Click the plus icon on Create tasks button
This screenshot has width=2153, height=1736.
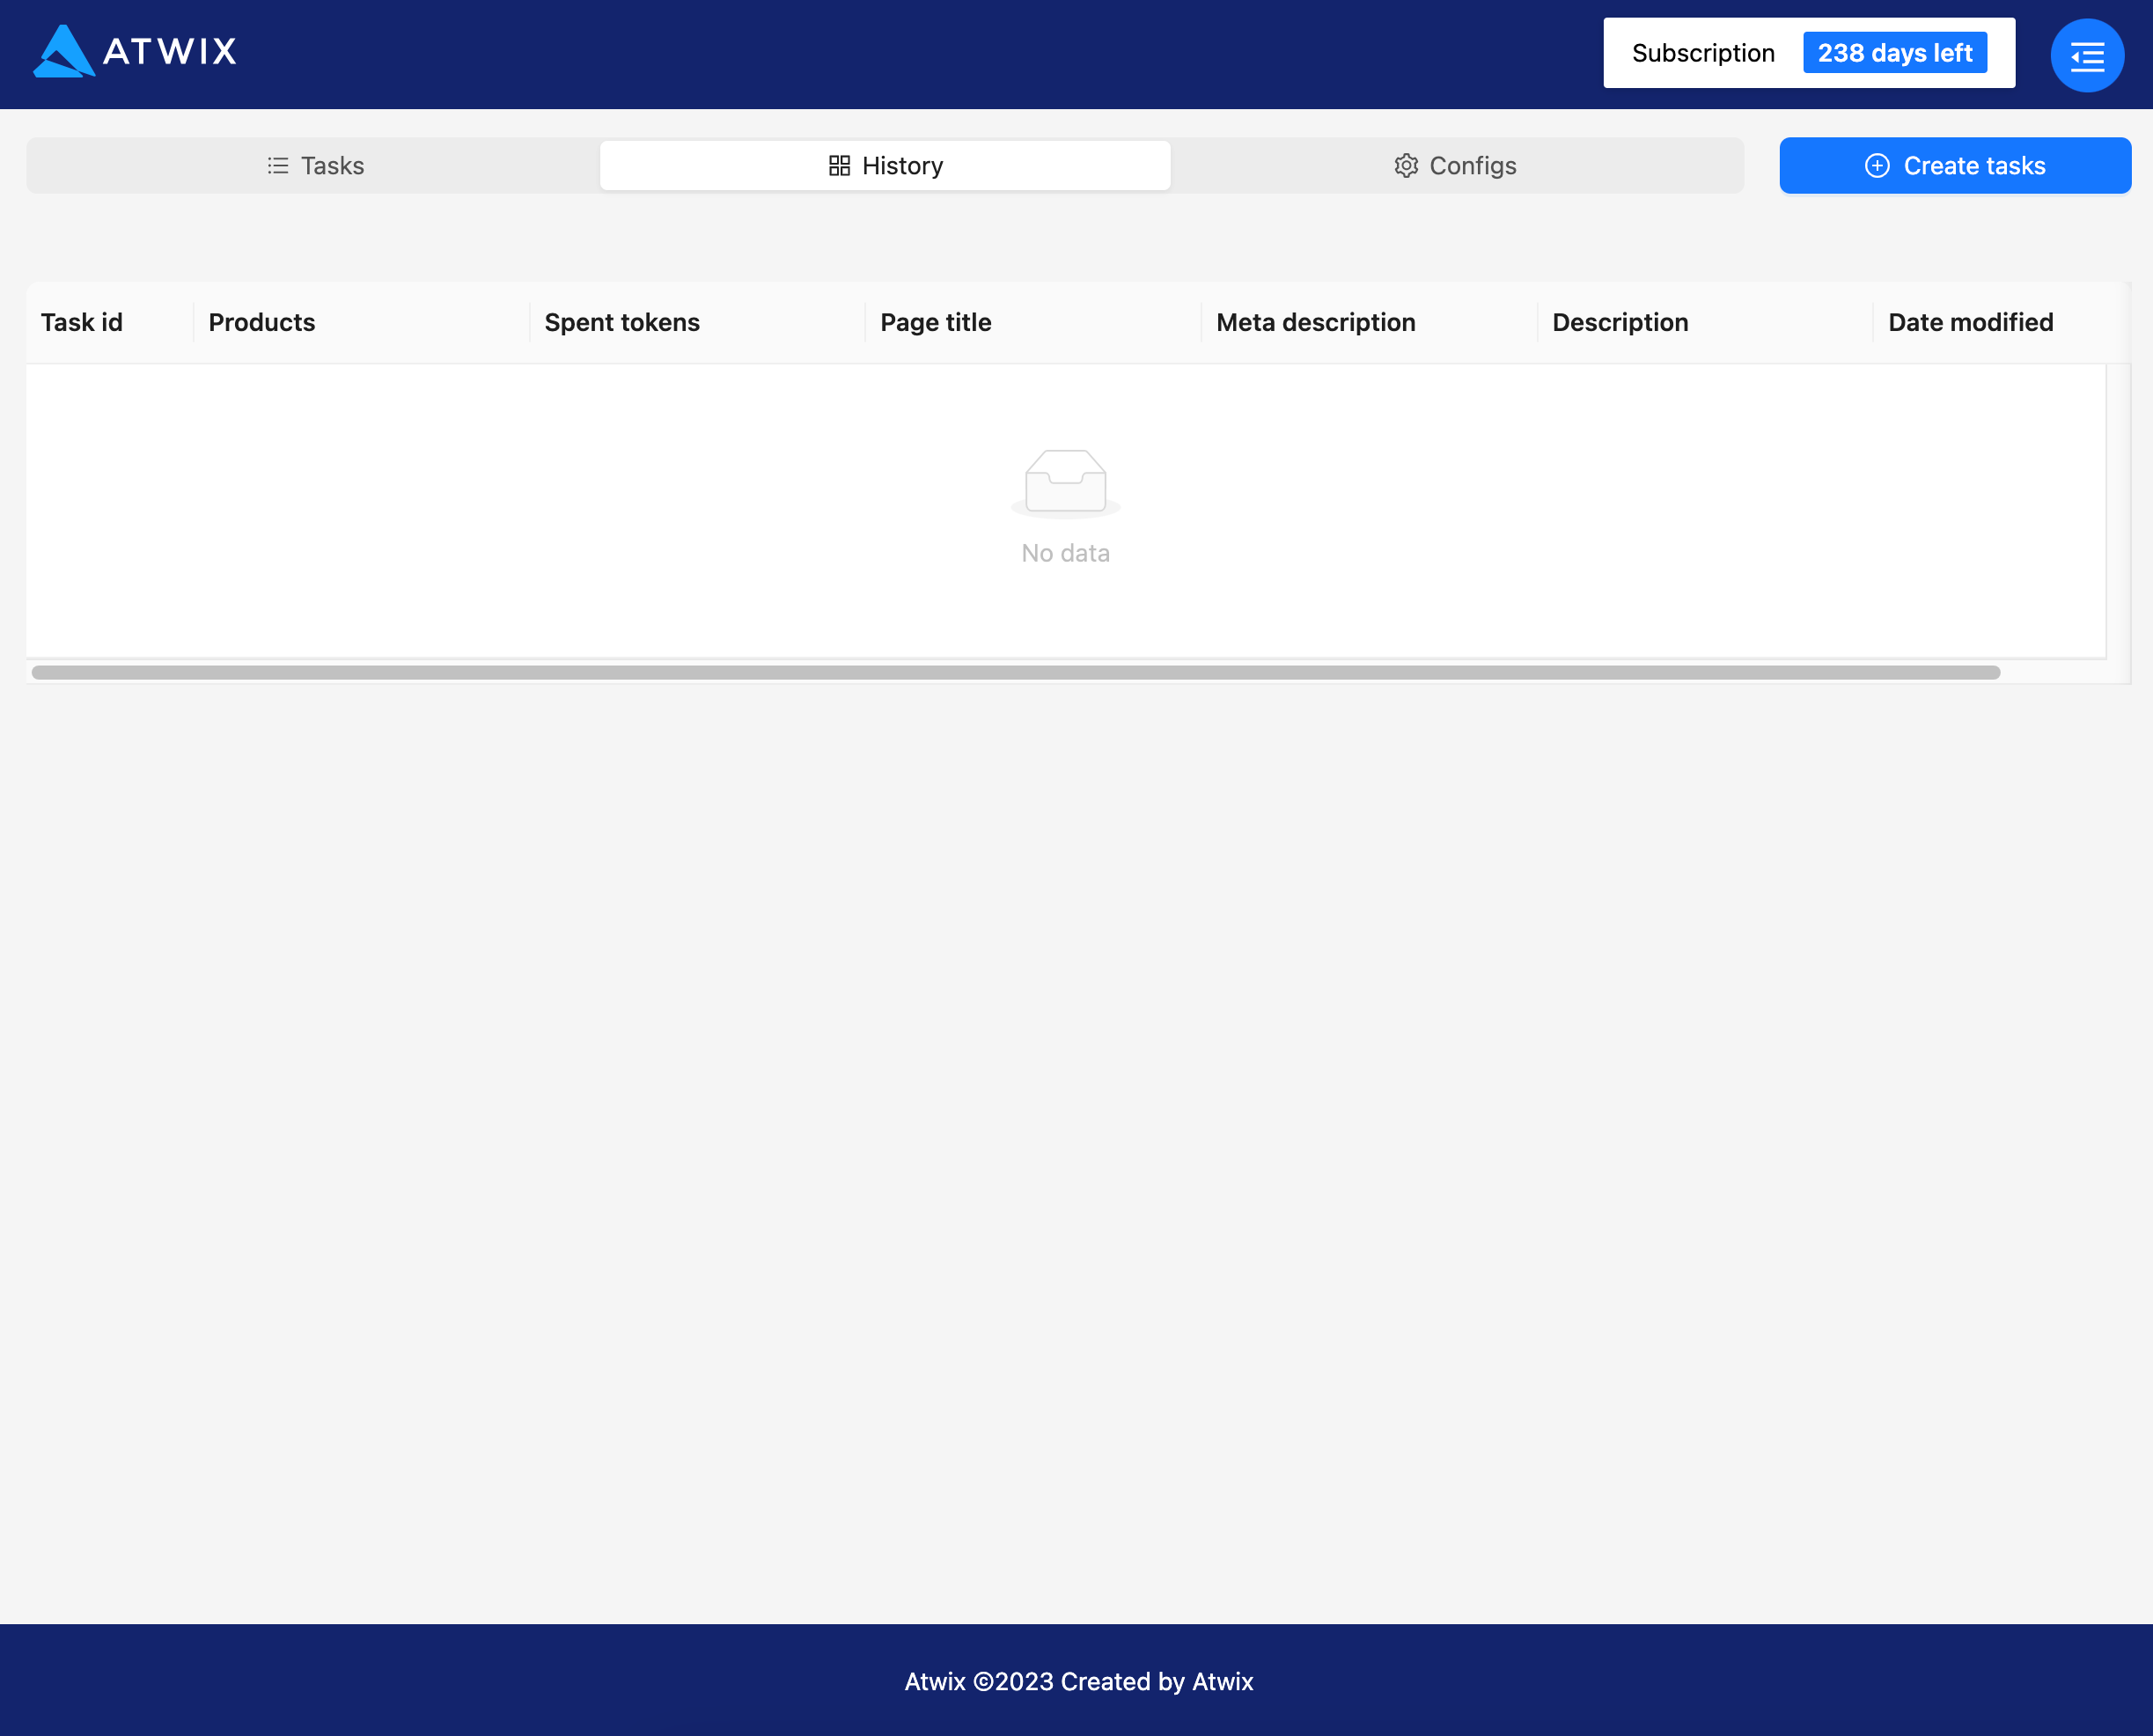click(x=1877, y=165)
